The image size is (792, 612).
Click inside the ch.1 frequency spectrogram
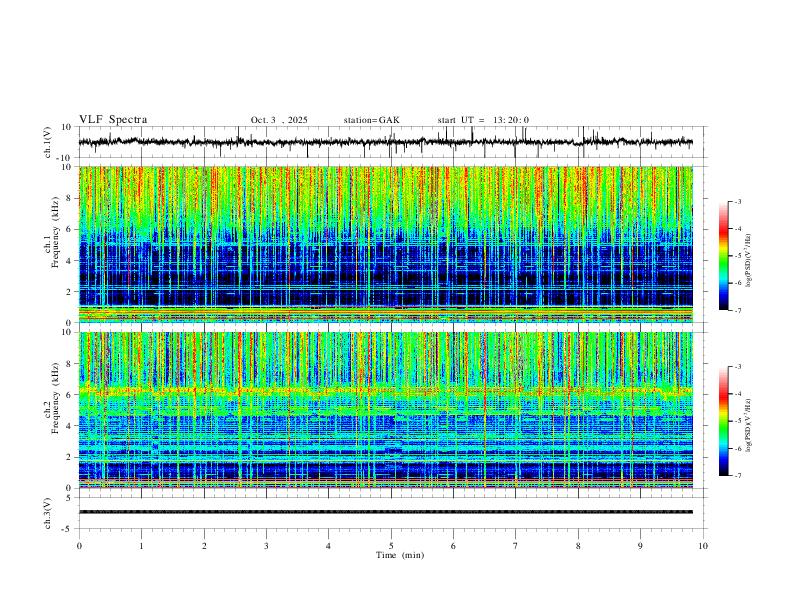tap(385, 244)
